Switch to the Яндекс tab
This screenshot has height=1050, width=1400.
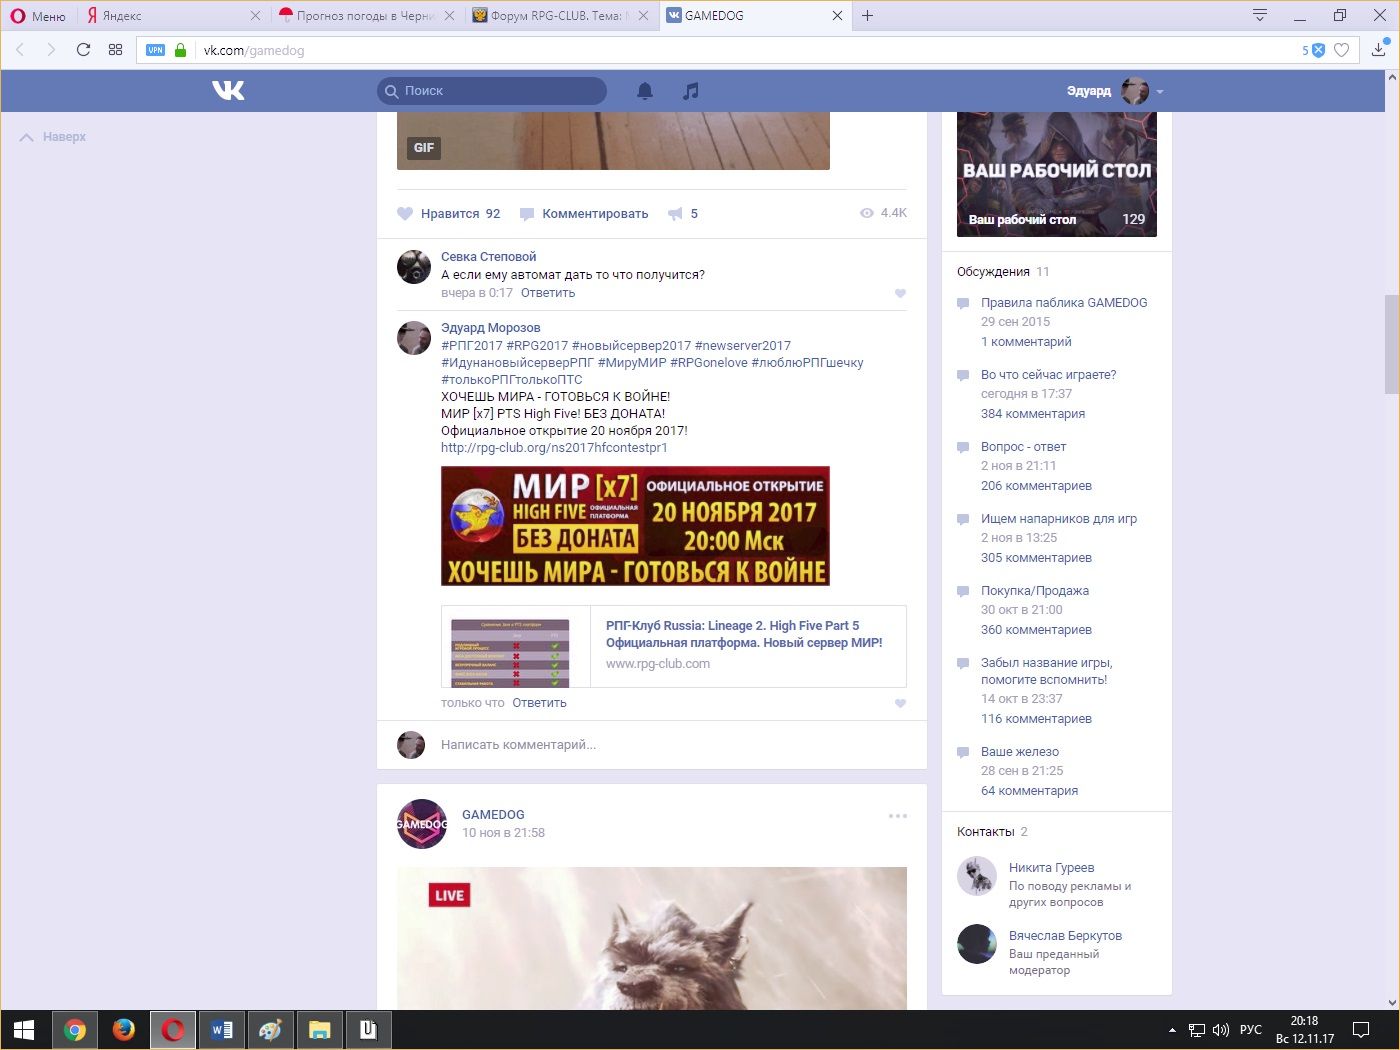170,16
